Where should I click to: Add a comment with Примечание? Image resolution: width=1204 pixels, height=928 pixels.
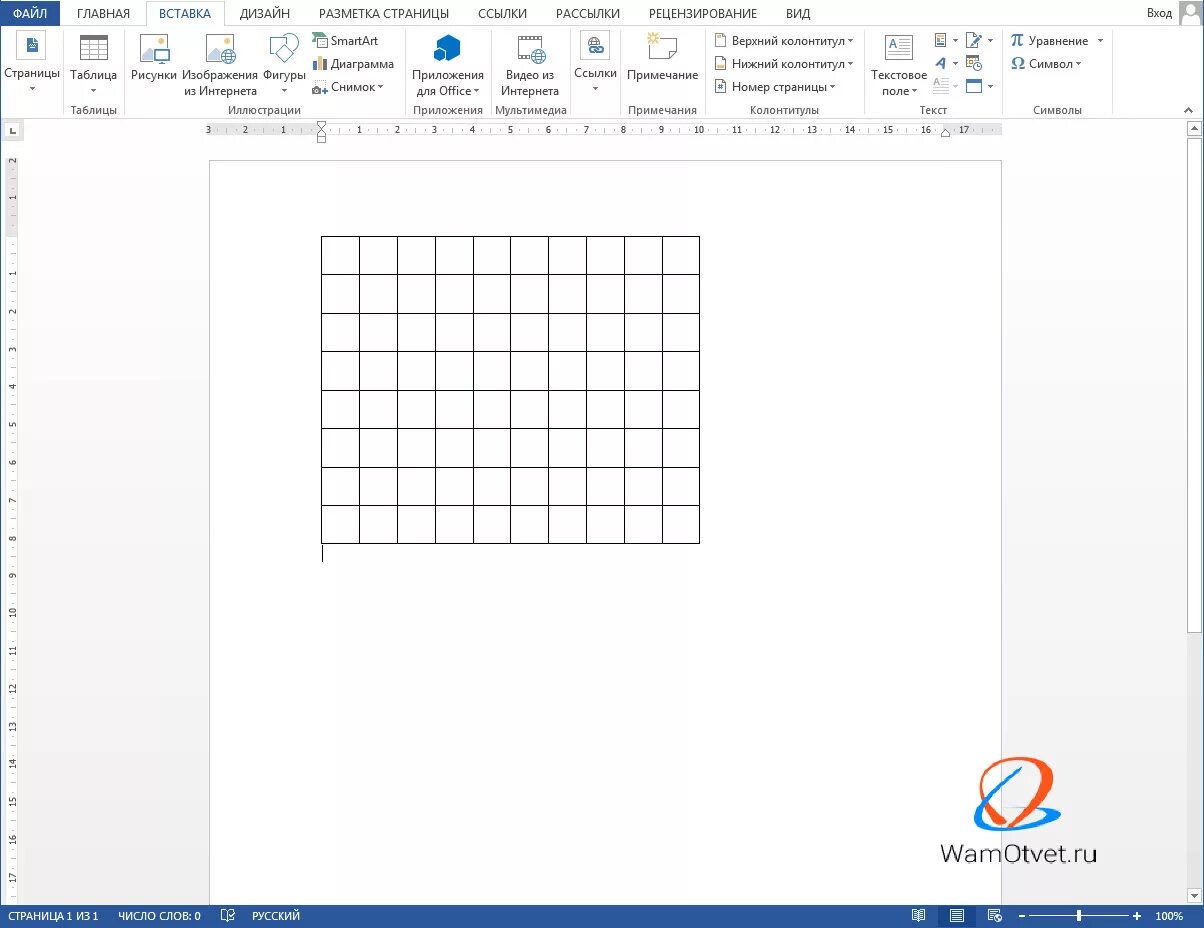pyautogui.click(x=662, y=58)
